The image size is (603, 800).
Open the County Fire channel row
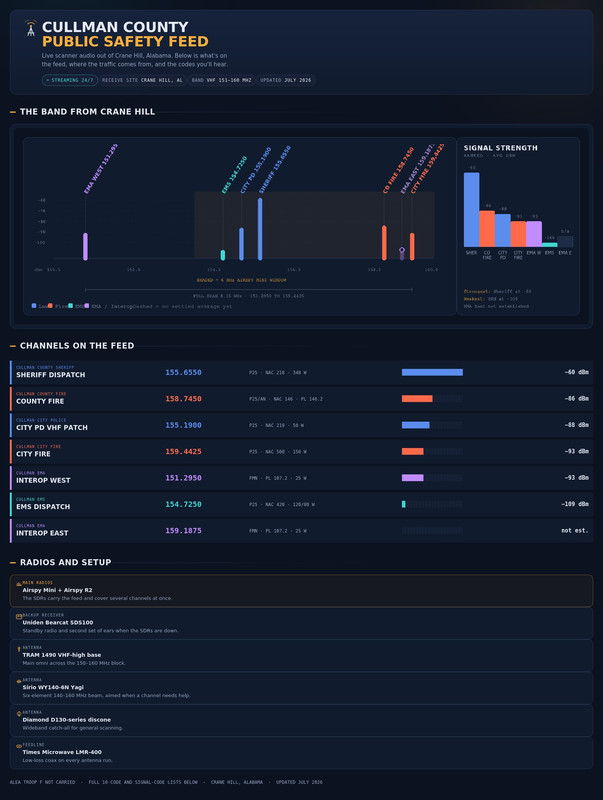click(301, 399)
